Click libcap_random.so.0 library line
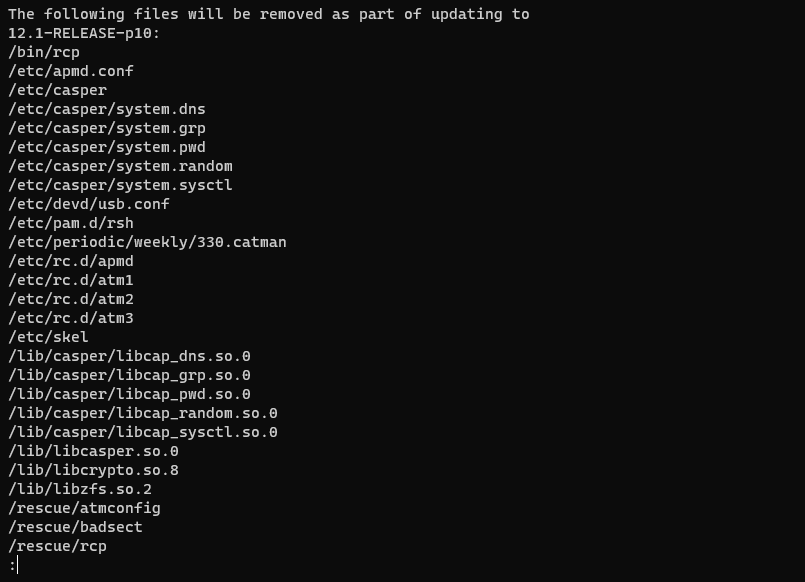Viewport: 805px width, 582px height. 143,413
